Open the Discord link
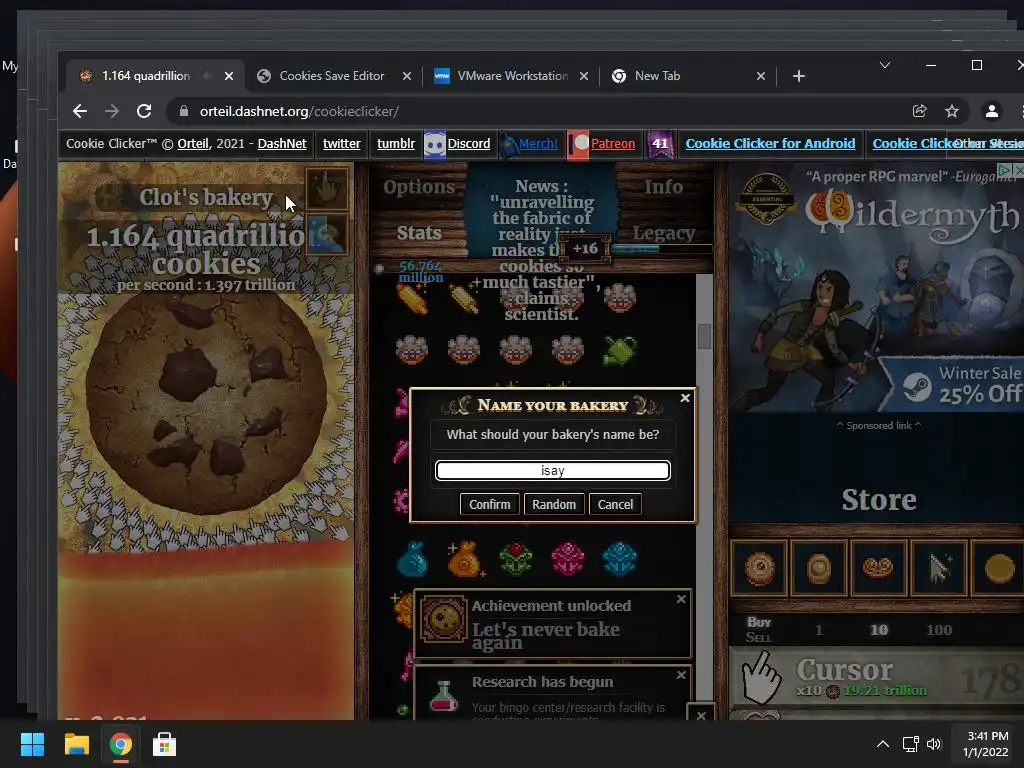Image resolution: width=1024 pixels, height=768 pixels. coord(468,144)
